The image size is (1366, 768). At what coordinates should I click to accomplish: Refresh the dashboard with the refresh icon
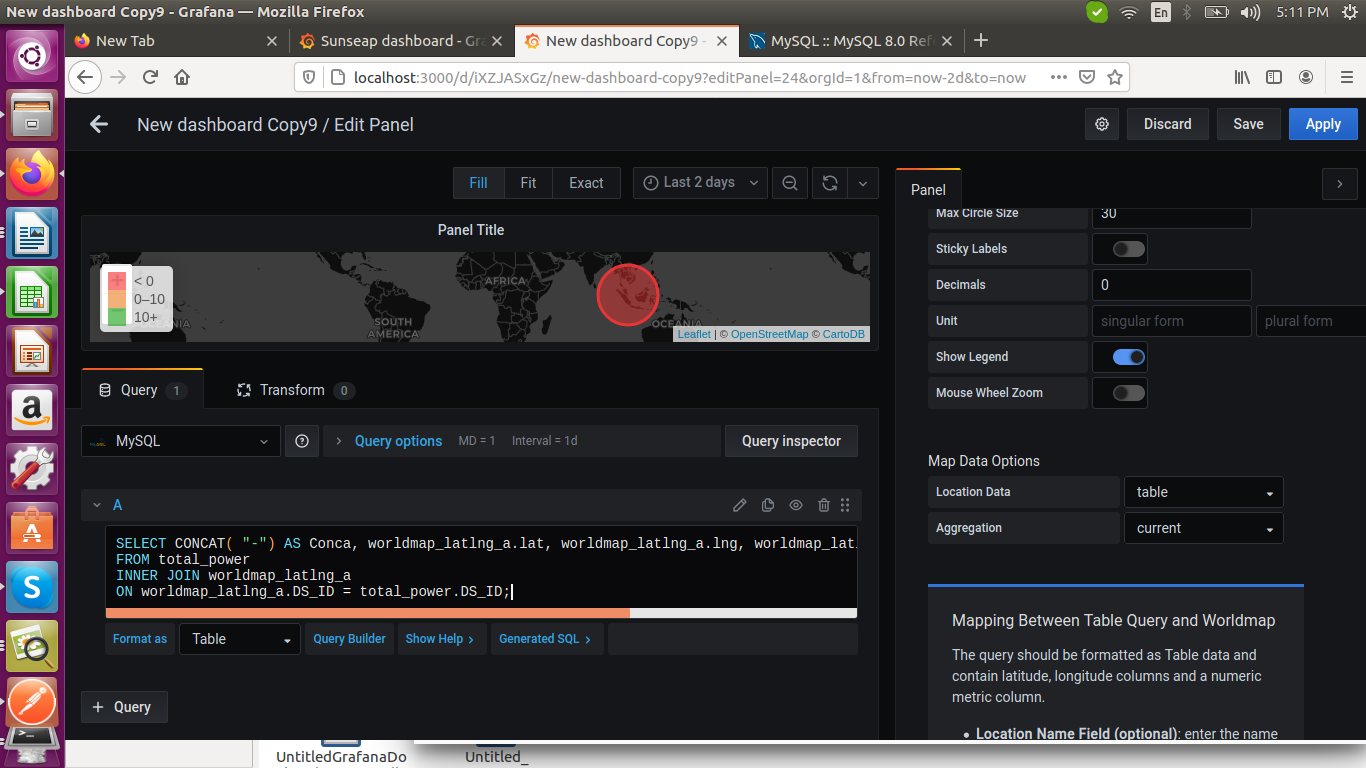click(830, 182)
